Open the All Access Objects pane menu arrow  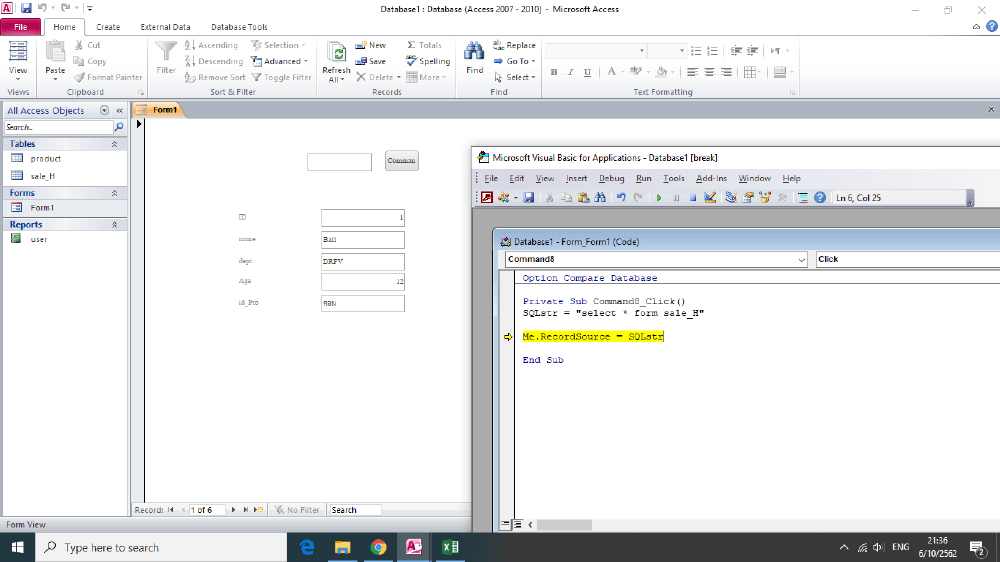104,110
